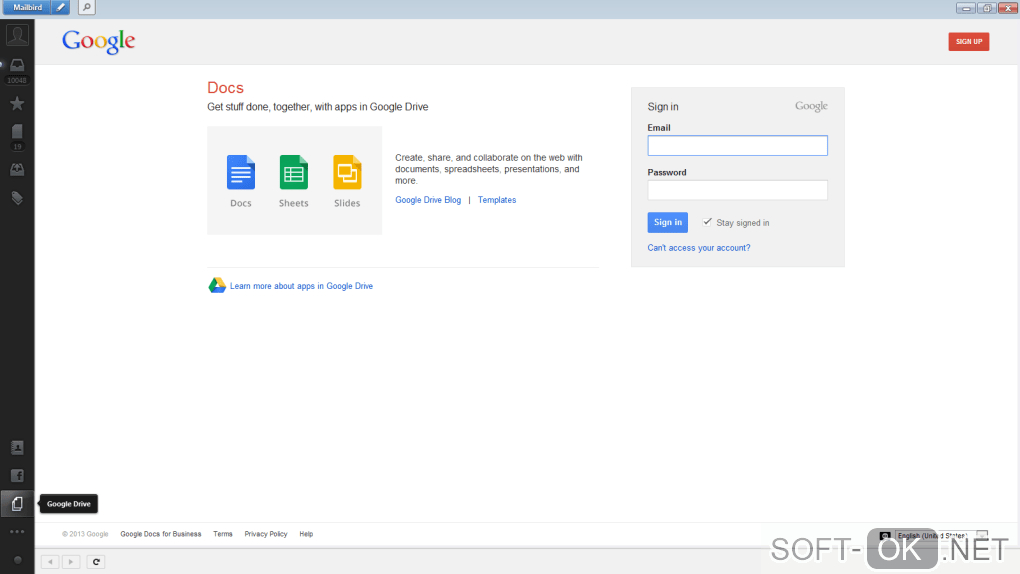Click the blue Sign in button
The height and width of the screenshot is (574, 1020).
[x=667, y=223]
